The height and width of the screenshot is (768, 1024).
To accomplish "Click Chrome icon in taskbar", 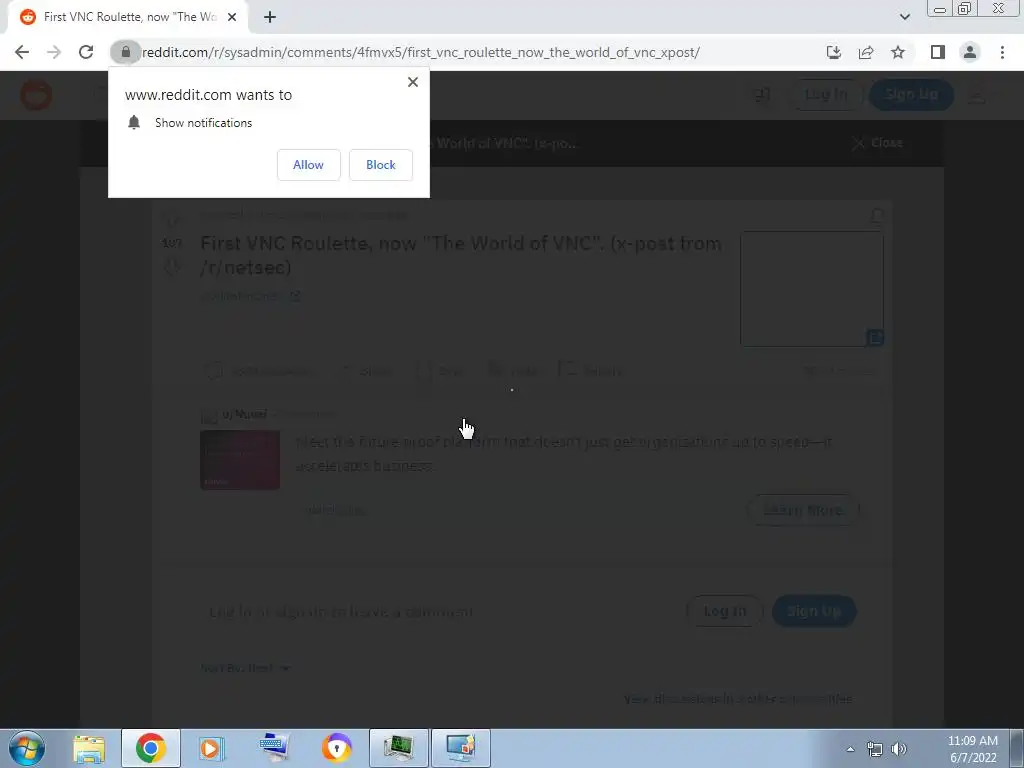I will [x=151, y=748].
